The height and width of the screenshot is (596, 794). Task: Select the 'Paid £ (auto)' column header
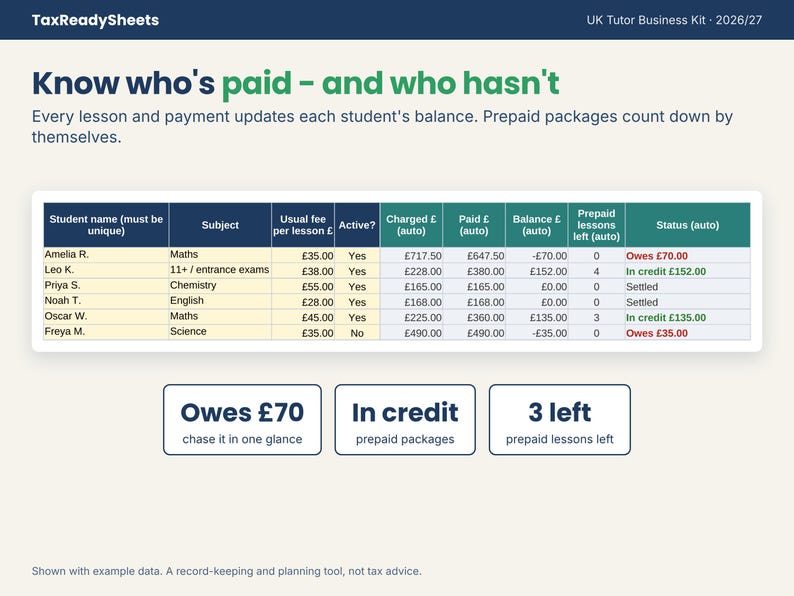474,225
